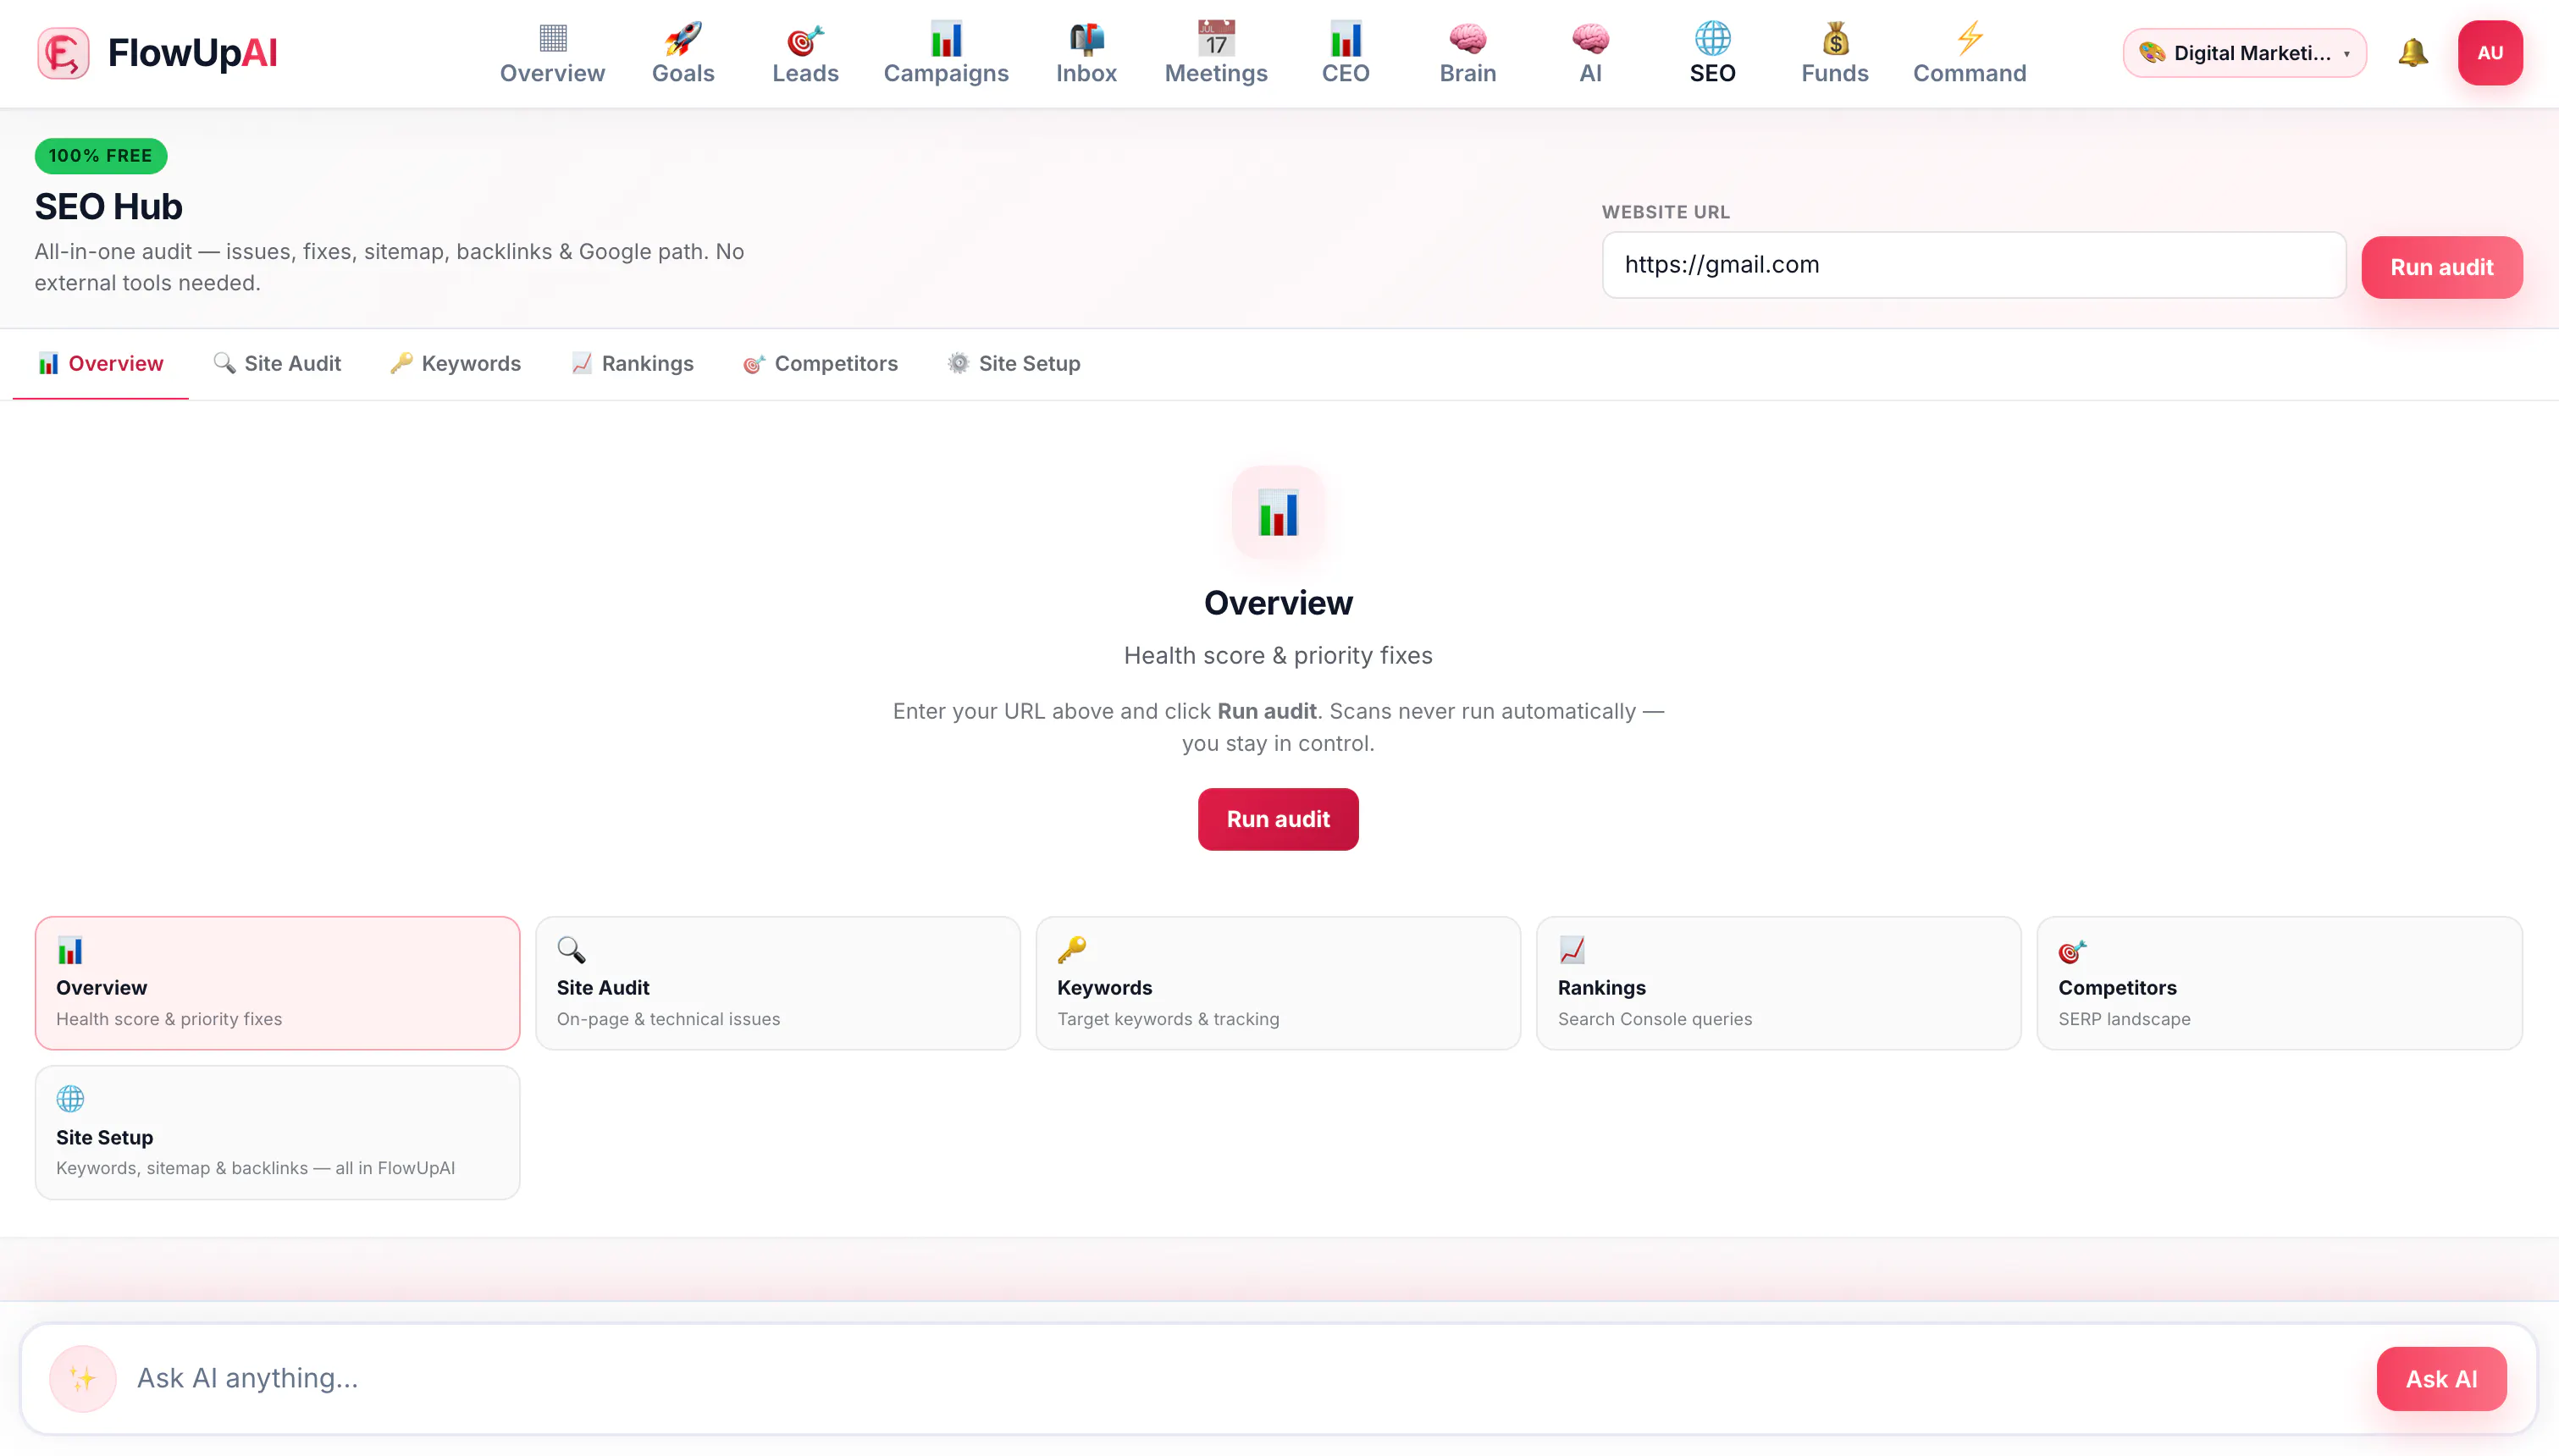Viewport: 2559px width, 1456px height.
Task: Open Goals via the rocket icon
Action: (x=683, y=38)
